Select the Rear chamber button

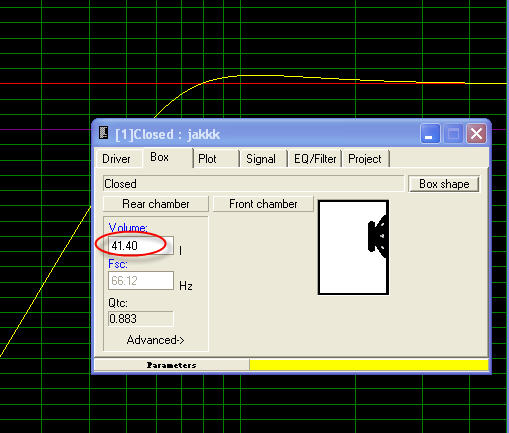(x=156, y=204)
